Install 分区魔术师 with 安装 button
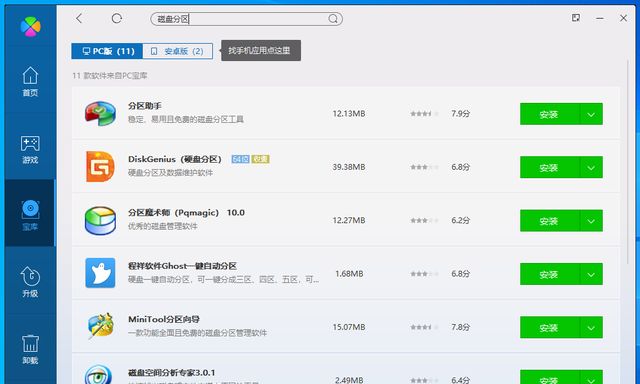Viewport: 640px width, 384px height. [549, 221]
